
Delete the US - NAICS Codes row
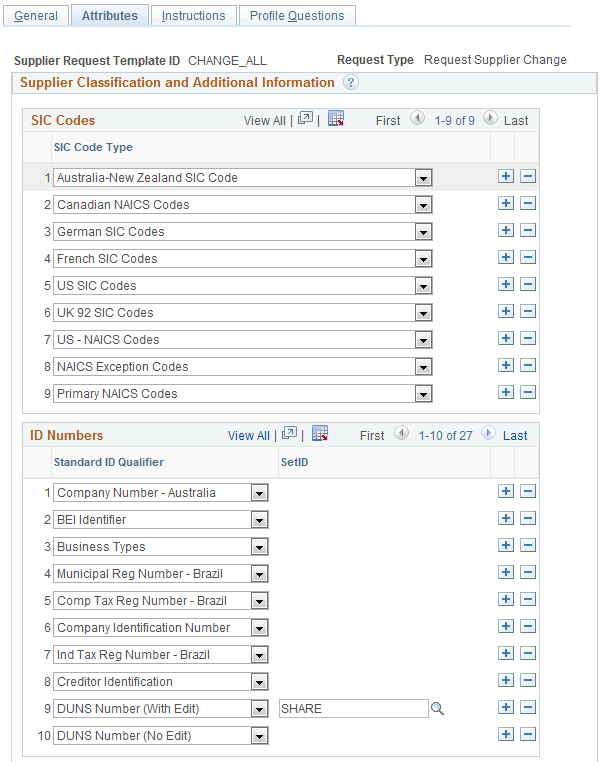(x=528, y=338)
